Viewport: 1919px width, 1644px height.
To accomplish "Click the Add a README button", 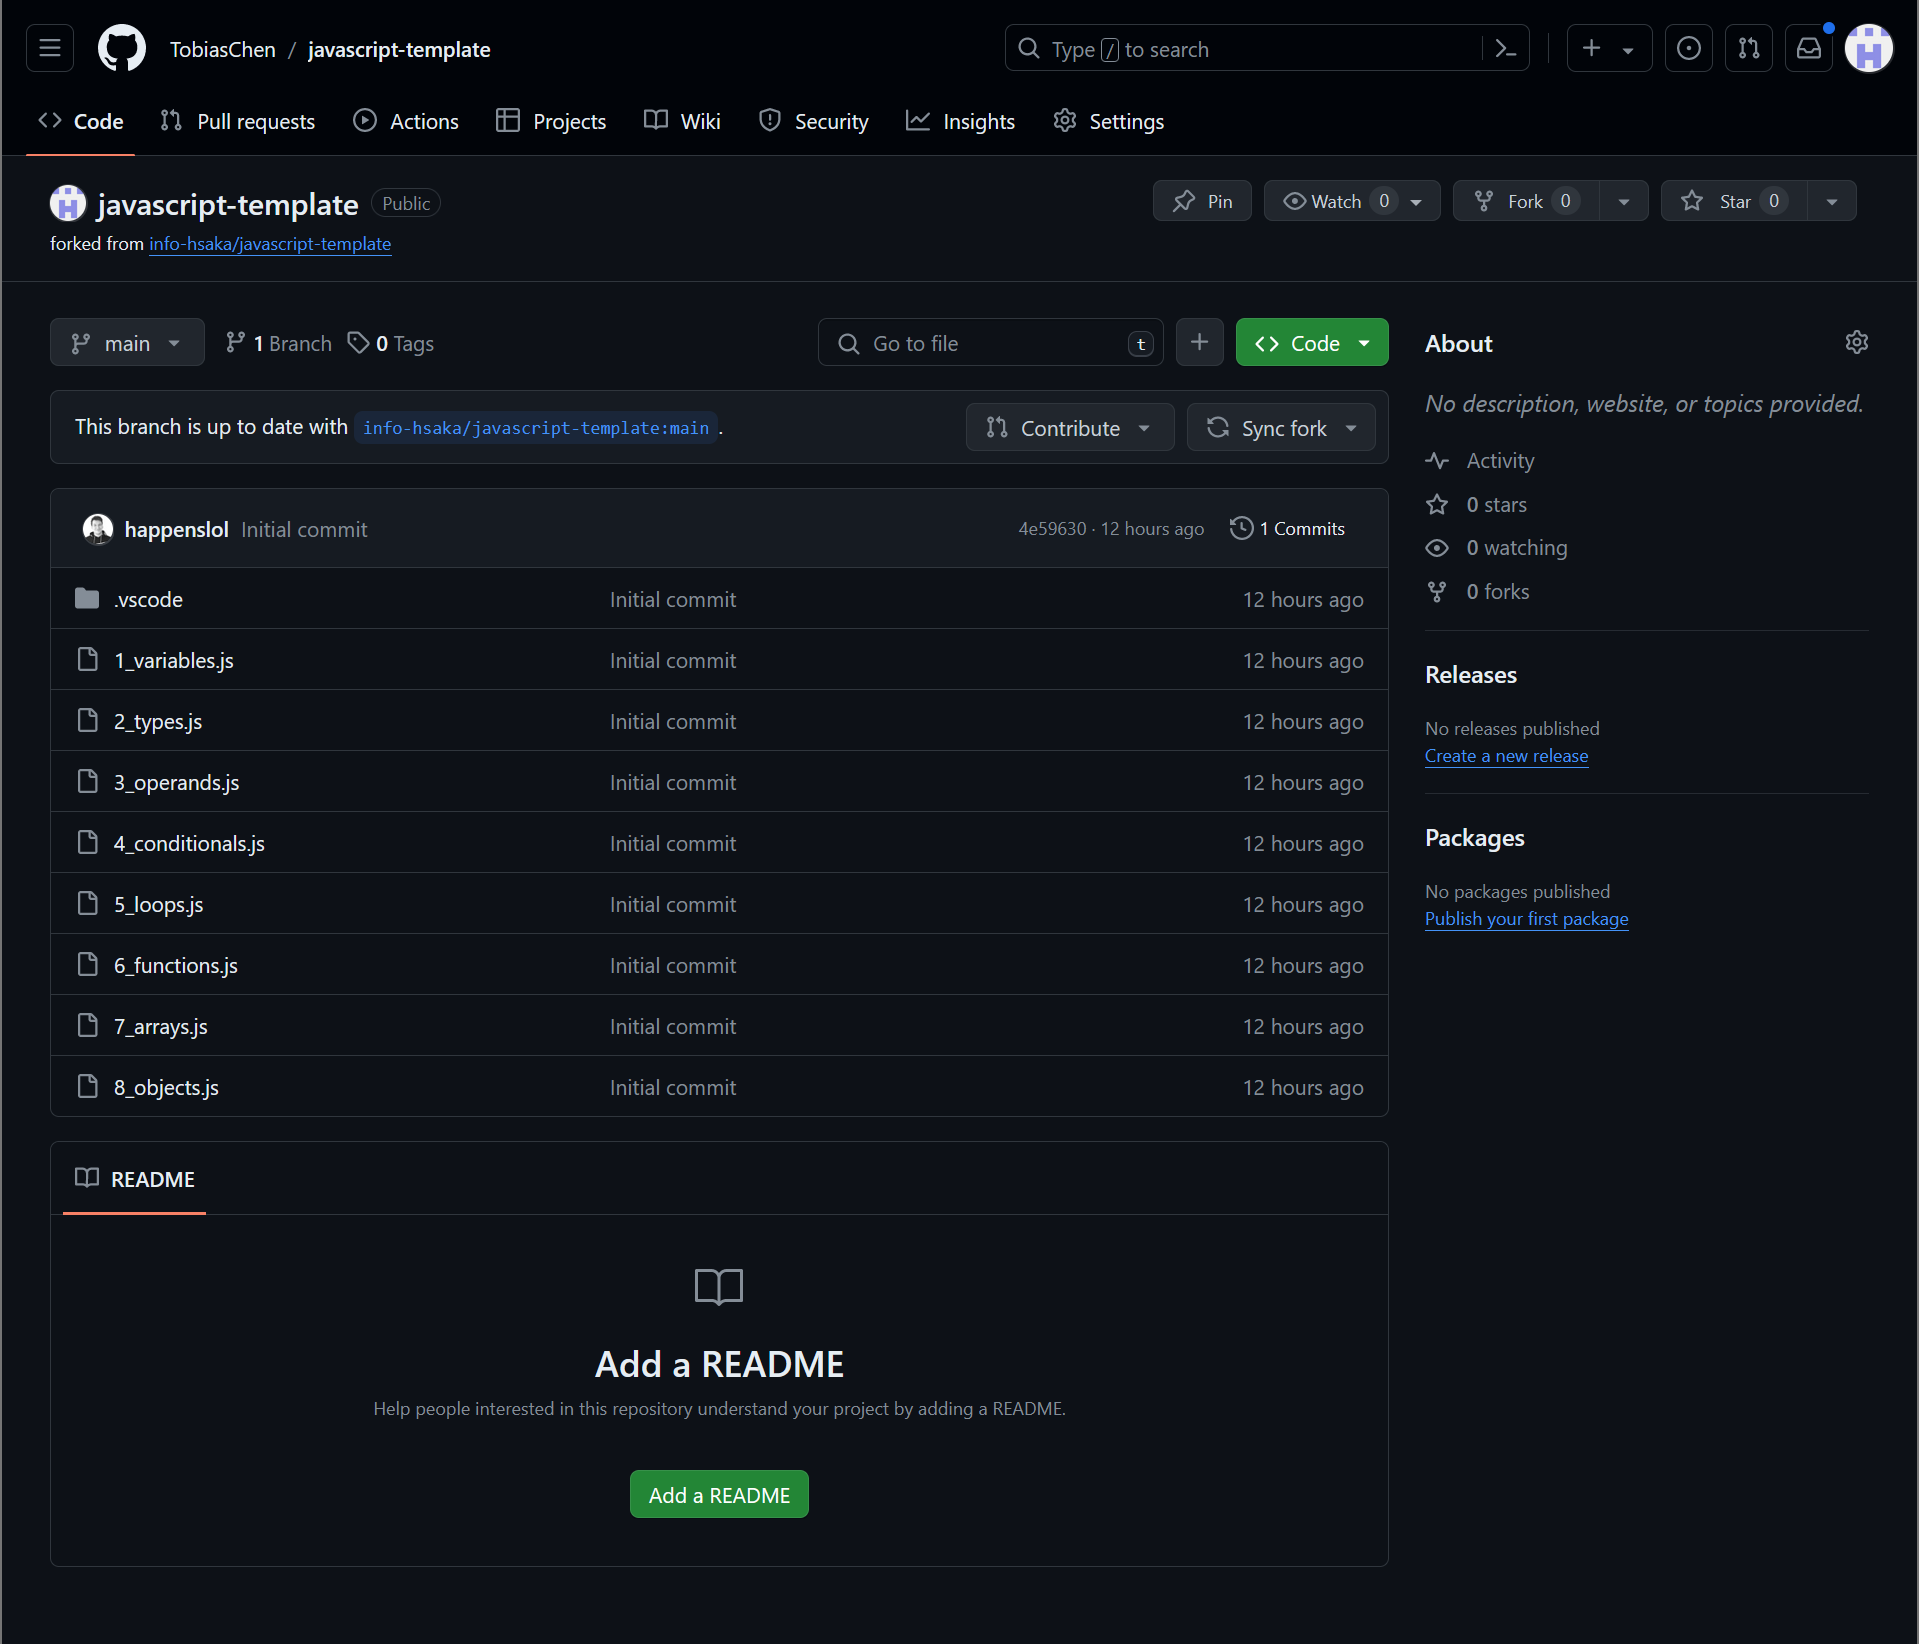I will pos(719,1495).
